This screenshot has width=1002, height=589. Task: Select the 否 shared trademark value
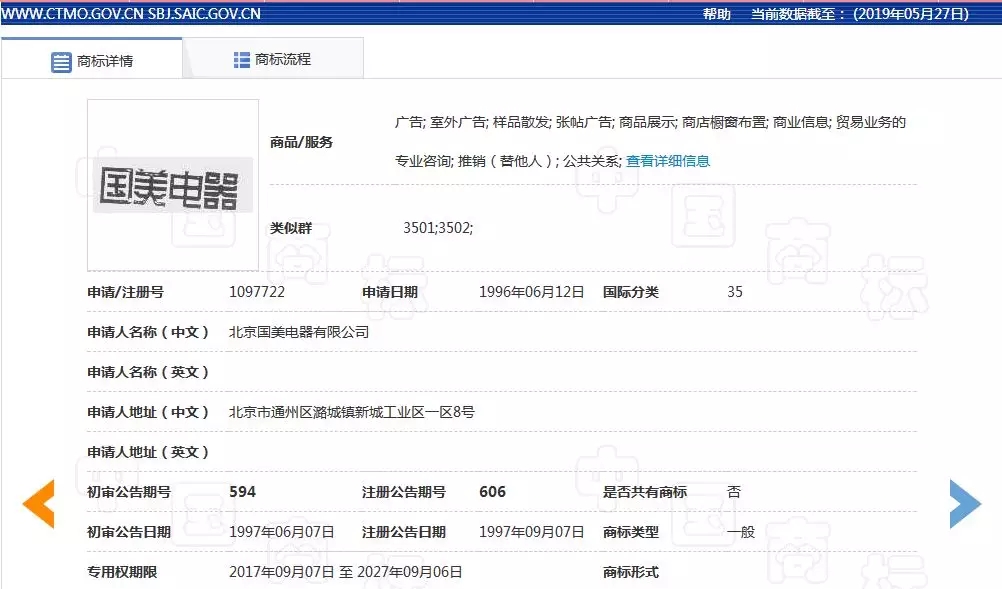(734, 492)
